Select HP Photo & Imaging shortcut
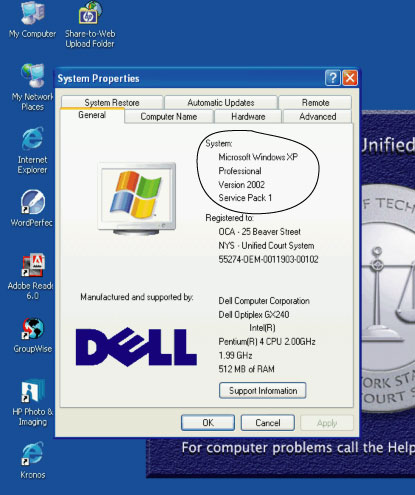 33,403
